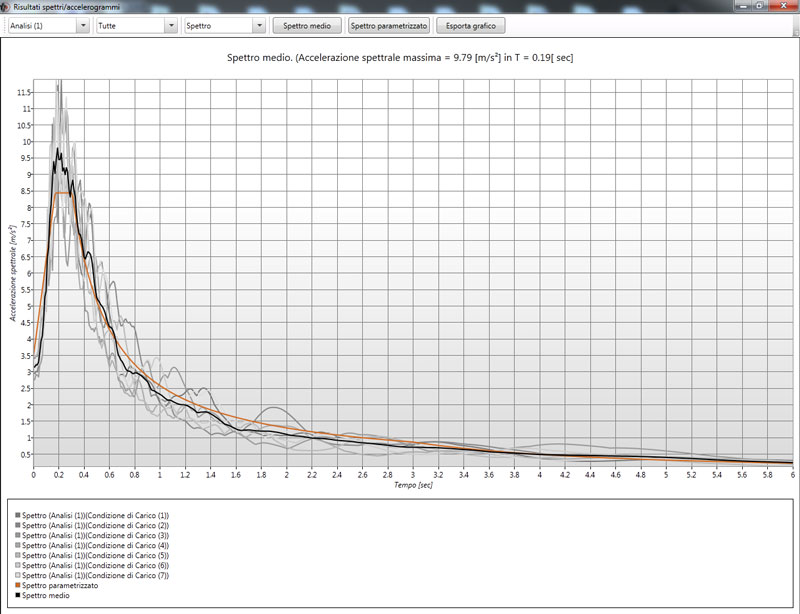Image resolution: width=800 pixels, height=614 pixels.
Task: Select black Spettro medio legend swatch
Action: click(18, 596)
